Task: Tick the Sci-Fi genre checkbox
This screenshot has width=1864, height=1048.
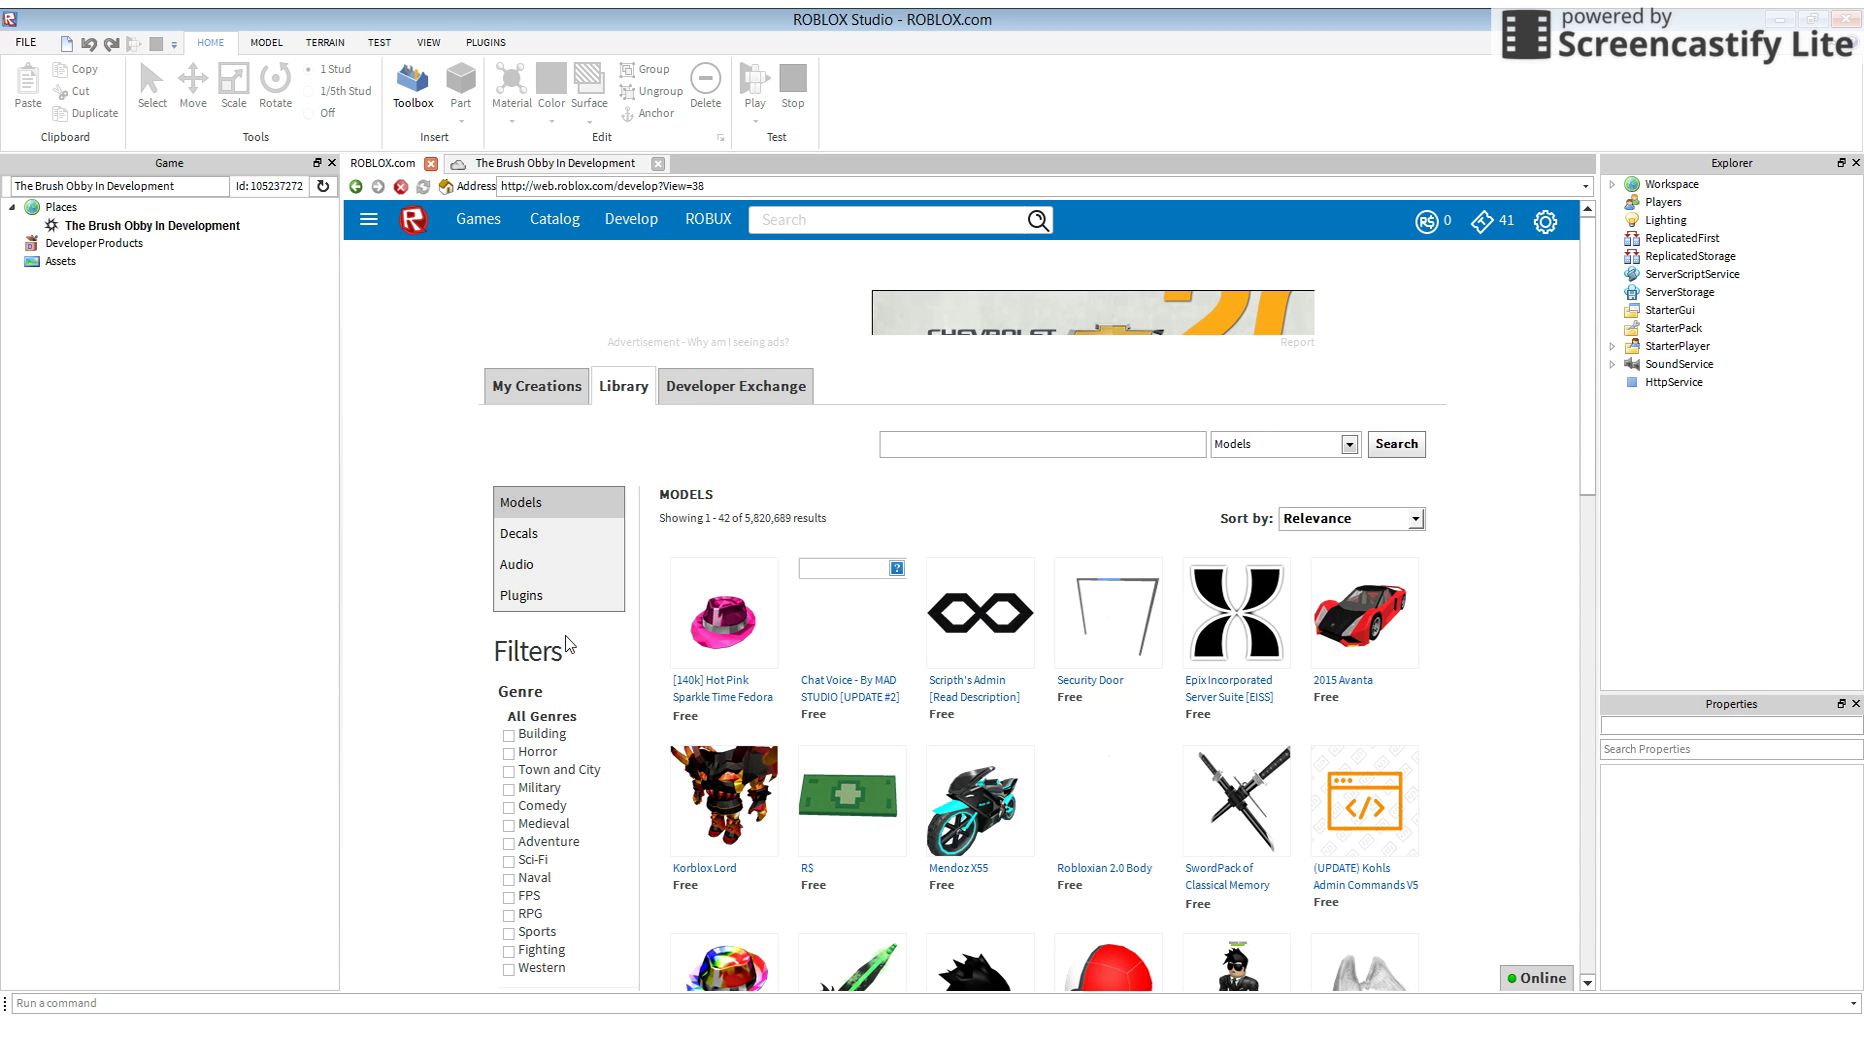Action: 509,861
